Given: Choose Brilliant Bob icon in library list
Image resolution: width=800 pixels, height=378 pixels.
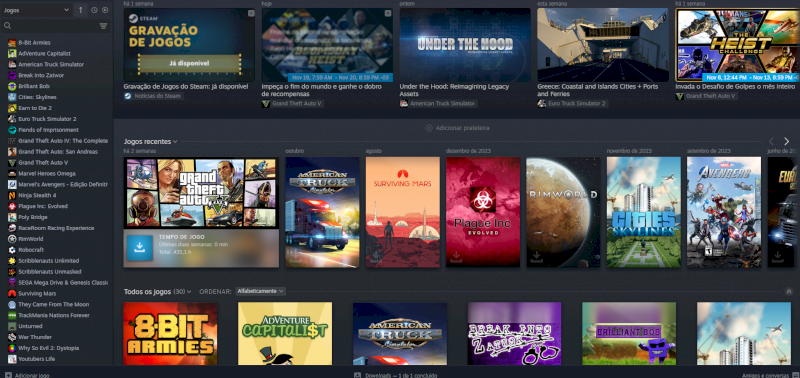Looking at the screenshot, I should [12, 86].
